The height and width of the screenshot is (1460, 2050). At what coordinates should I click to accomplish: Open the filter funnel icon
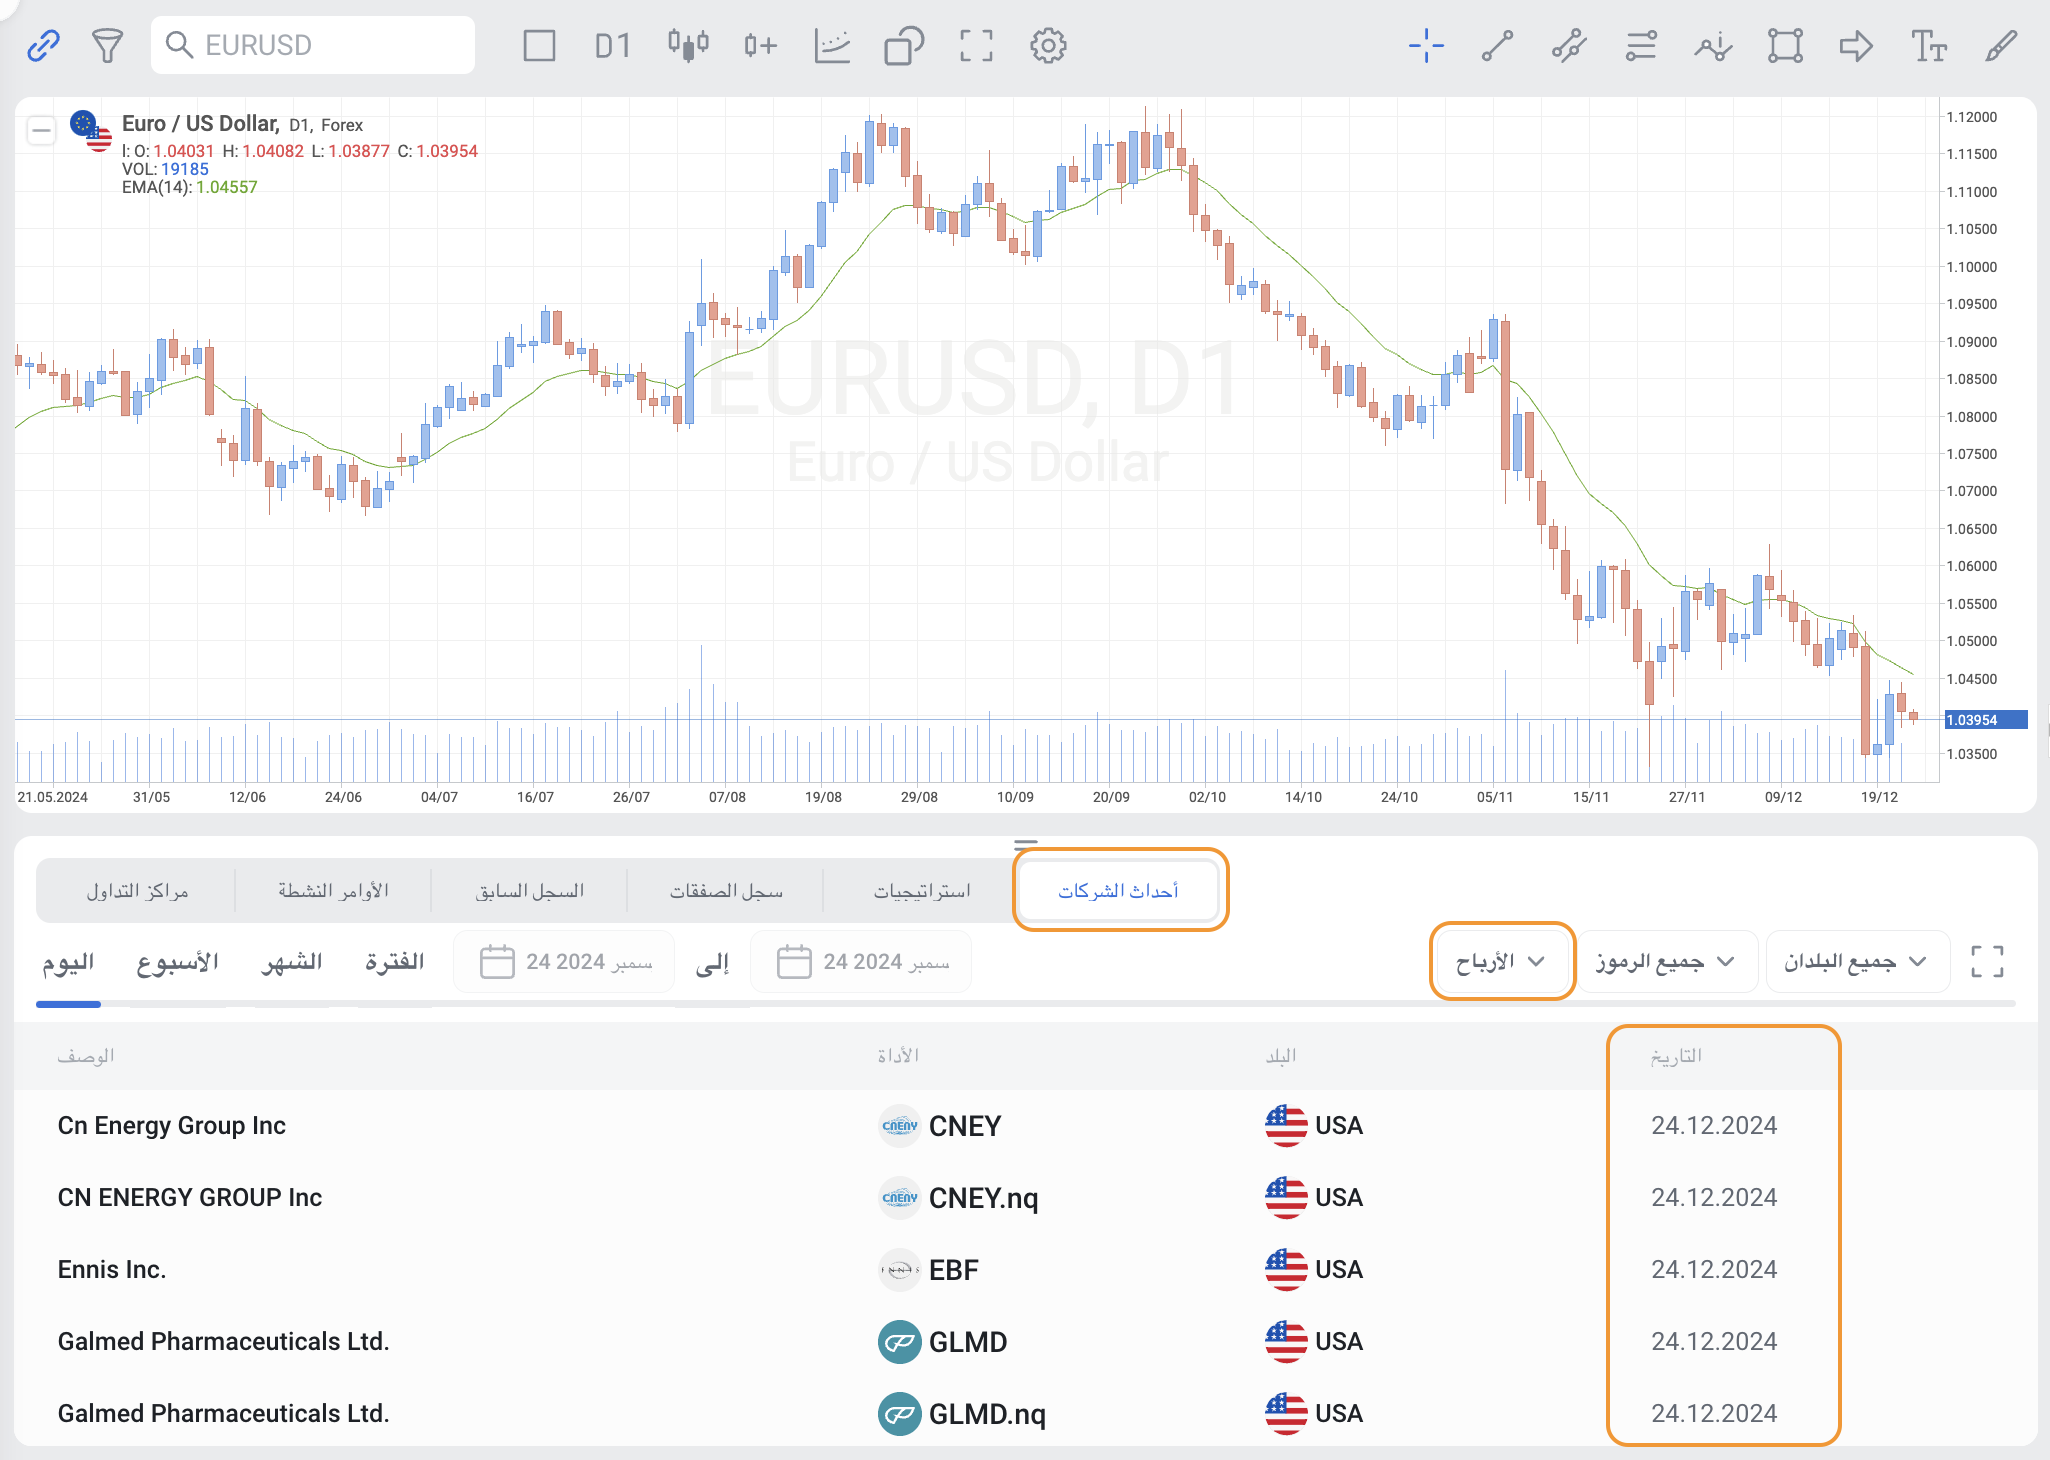[107, 45]
